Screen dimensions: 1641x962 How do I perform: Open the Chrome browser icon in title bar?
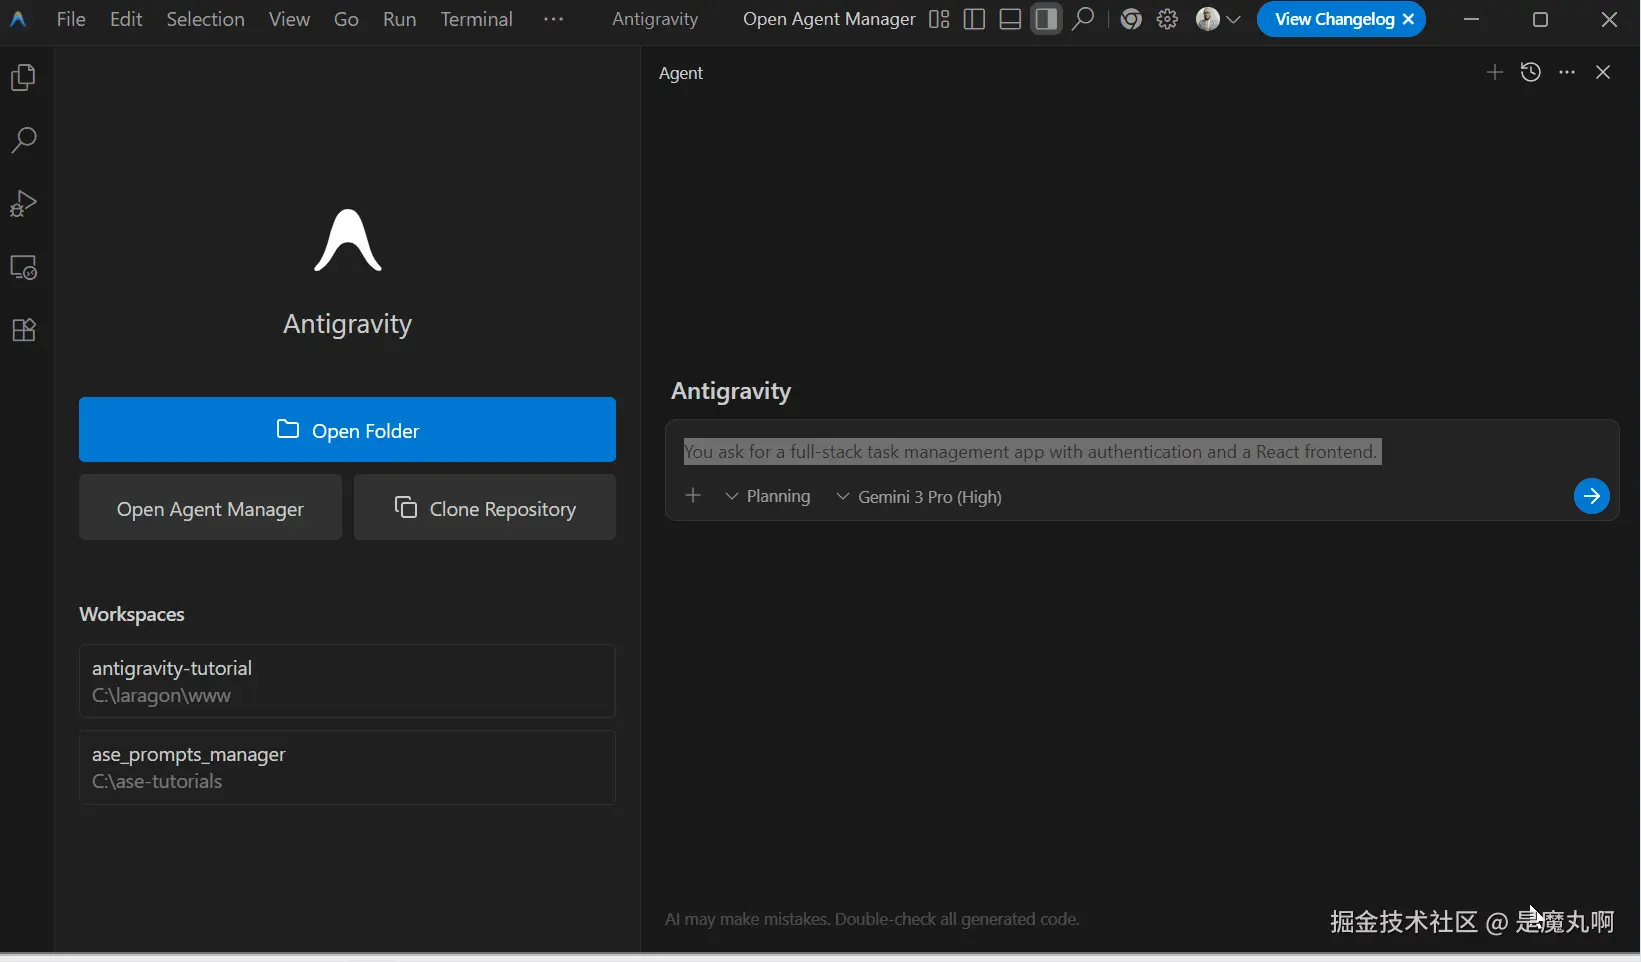1131,19
